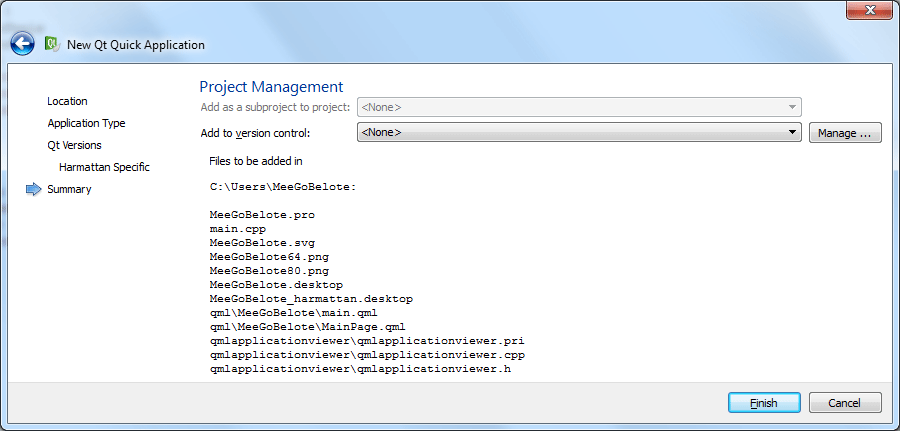
Task: Click the Qt Quick application icon in title
Action: click(x=52, y=44)
